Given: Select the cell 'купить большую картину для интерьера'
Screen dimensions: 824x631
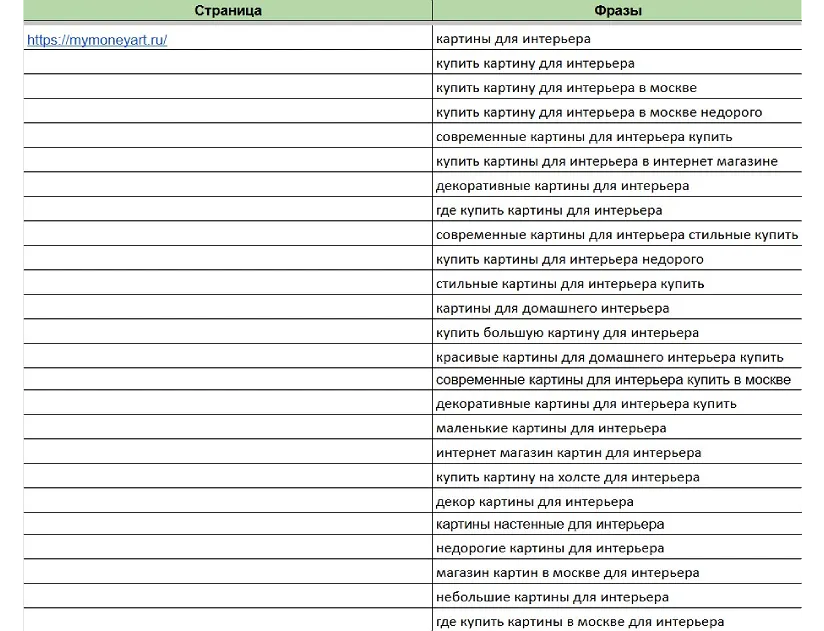Looking at the screenshot, I should point(567,332).
